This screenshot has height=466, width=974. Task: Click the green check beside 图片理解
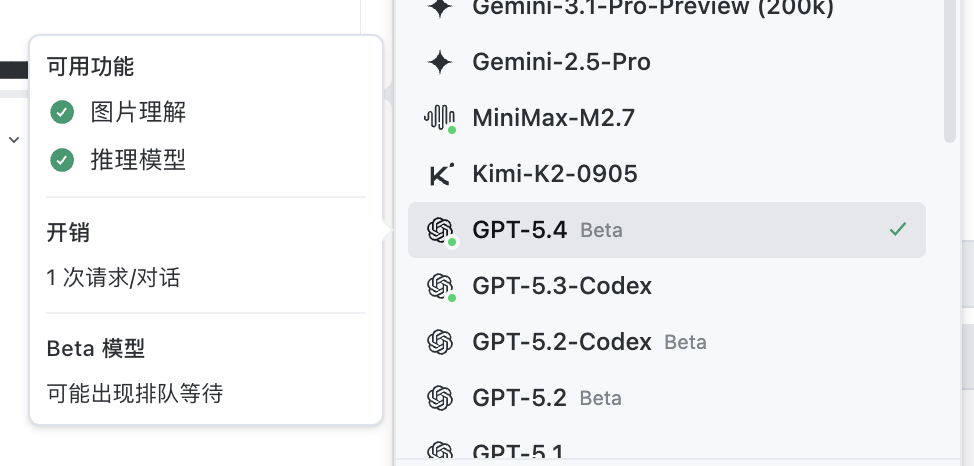pyautogui.click(x=62, y=112)
